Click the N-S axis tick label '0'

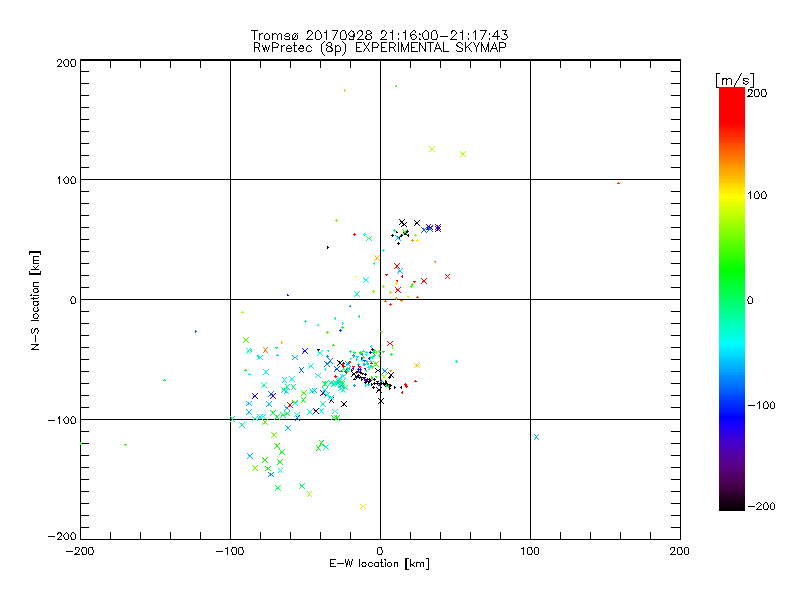pyautogui.click(x=73, y=300)
